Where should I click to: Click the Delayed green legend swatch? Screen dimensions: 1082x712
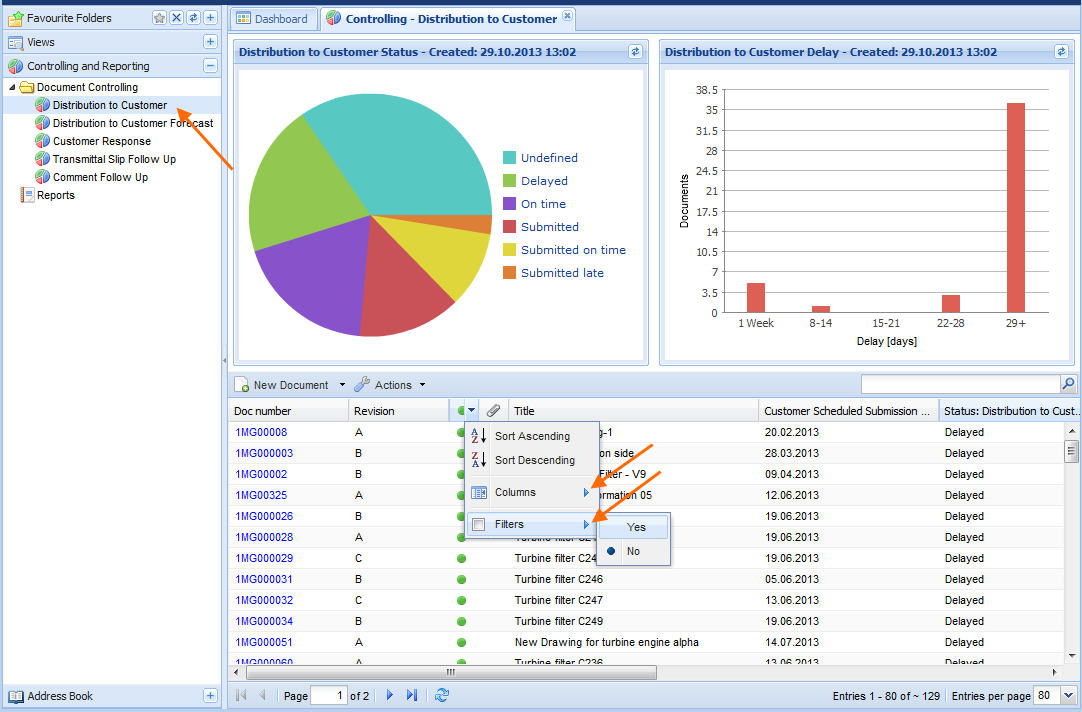pyautogui.click(x=510, y=181)
